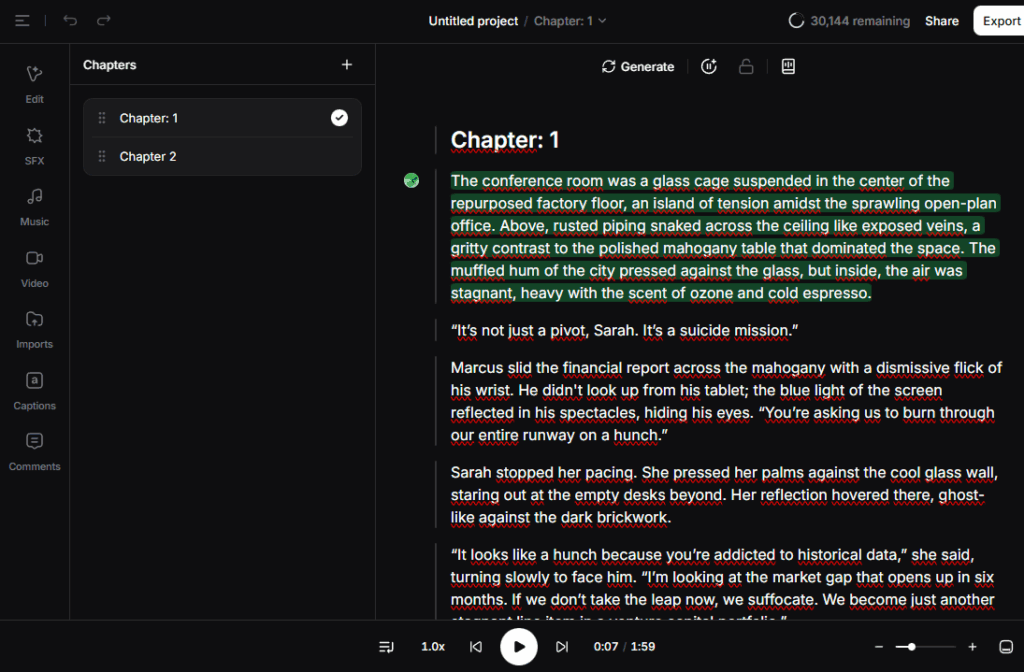Click the undo arrow in the top bar
This screenshot has height=672, width=1024.
click(68, 20)
